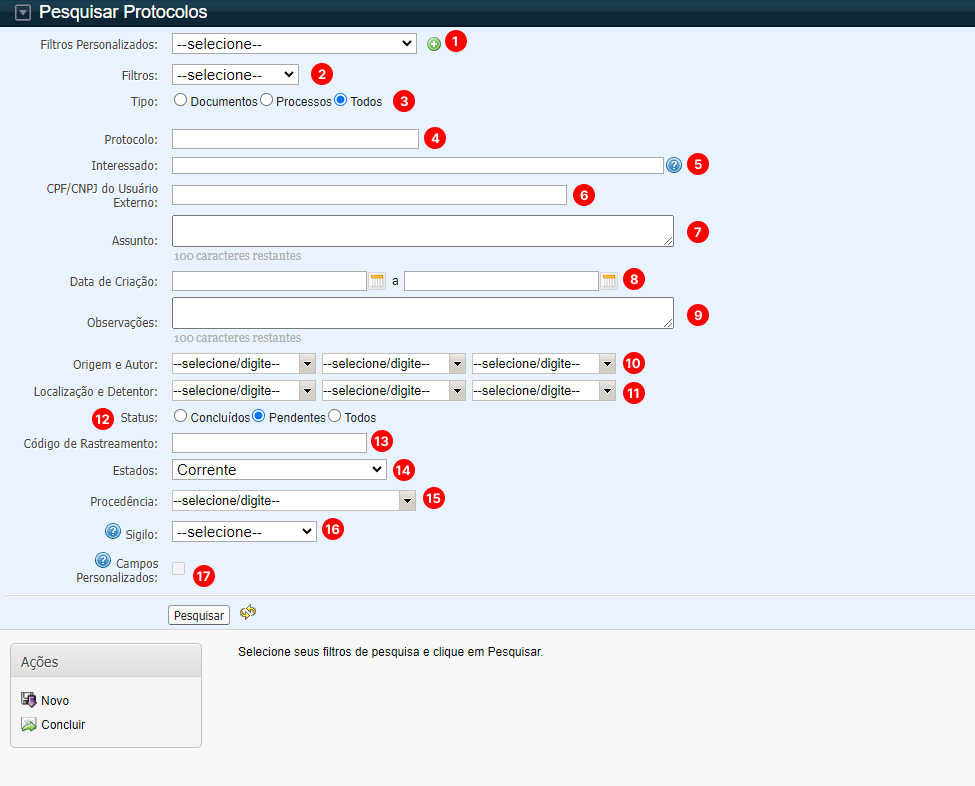
Task: Open help icon next to Interessado field
Action: click(x=674, y=165)
